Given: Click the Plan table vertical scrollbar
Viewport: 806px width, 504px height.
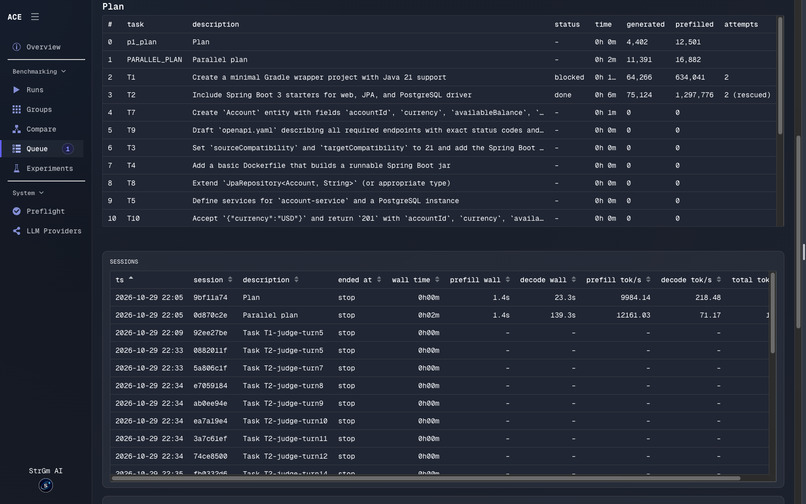Looking at the screenshot, I should 780,76.
